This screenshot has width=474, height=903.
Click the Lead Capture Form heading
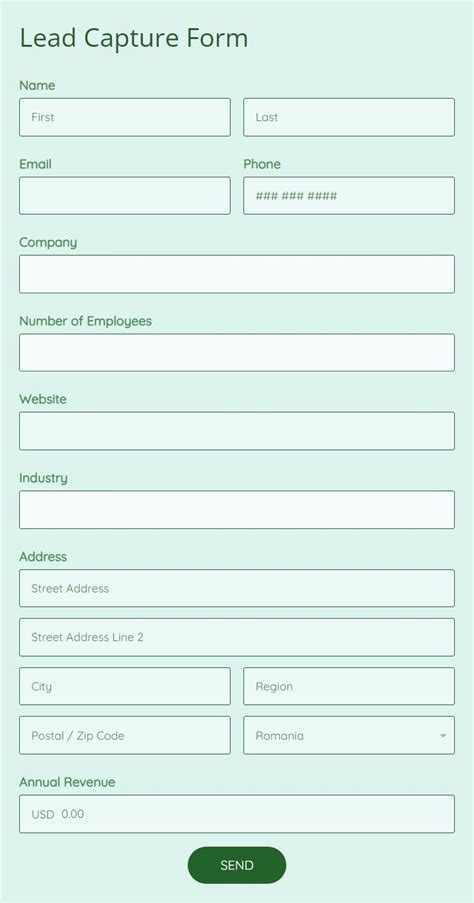(x=134, y=39)
